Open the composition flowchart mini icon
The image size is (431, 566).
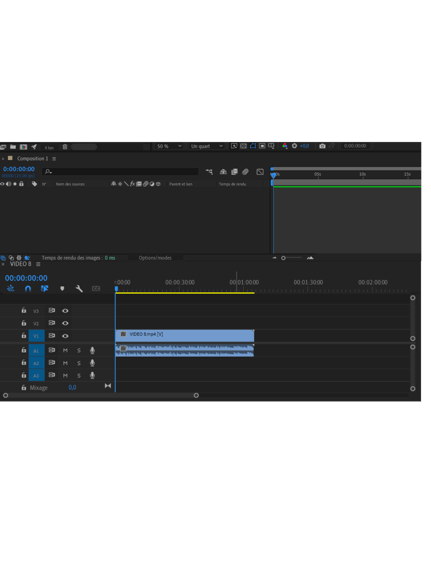[209, 172]
